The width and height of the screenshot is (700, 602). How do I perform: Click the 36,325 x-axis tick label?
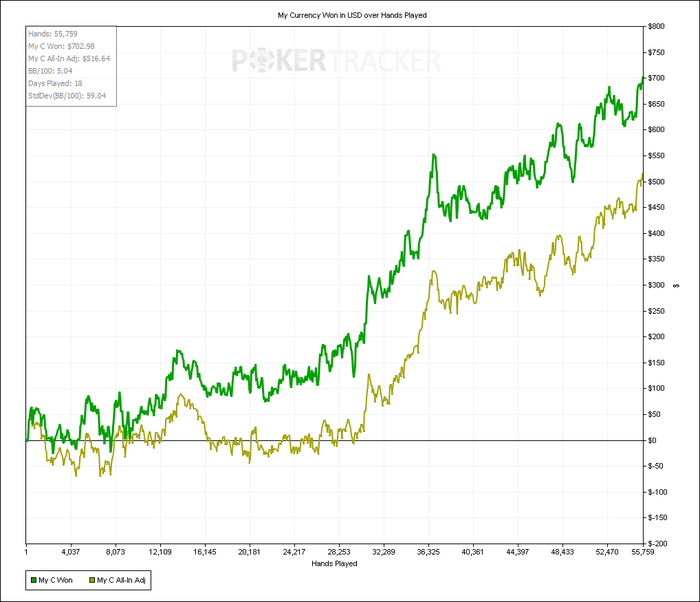pyautogui.click(x=428, y=552)
